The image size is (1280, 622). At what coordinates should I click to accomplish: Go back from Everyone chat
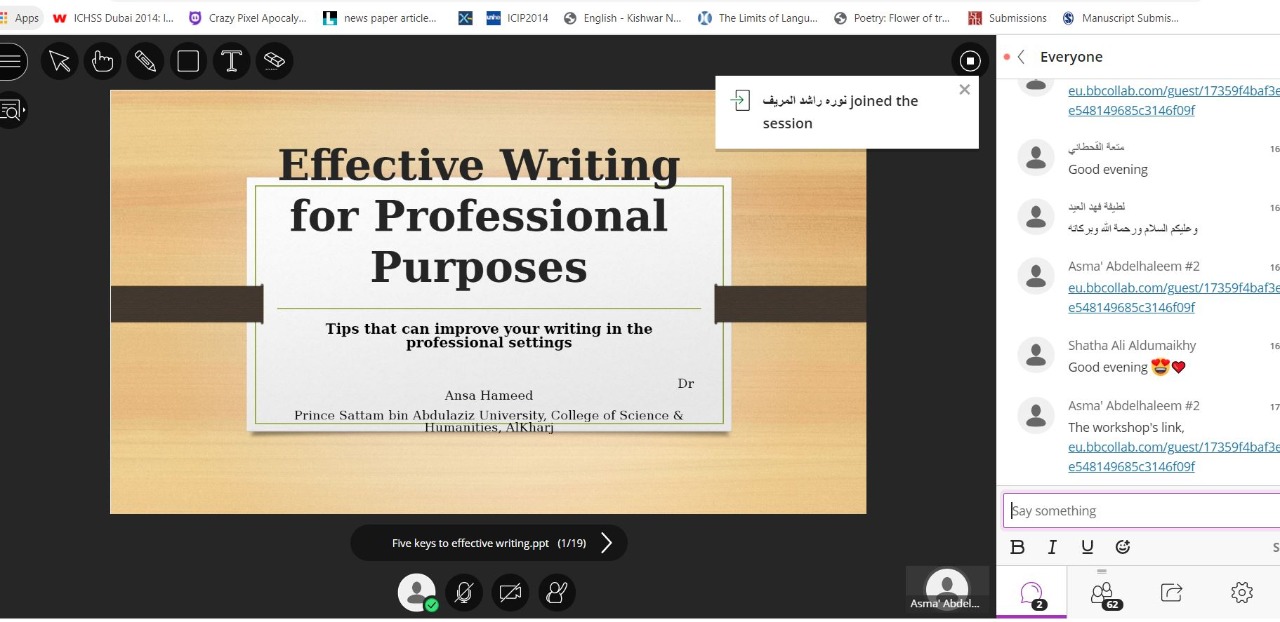coord(1021,57)
